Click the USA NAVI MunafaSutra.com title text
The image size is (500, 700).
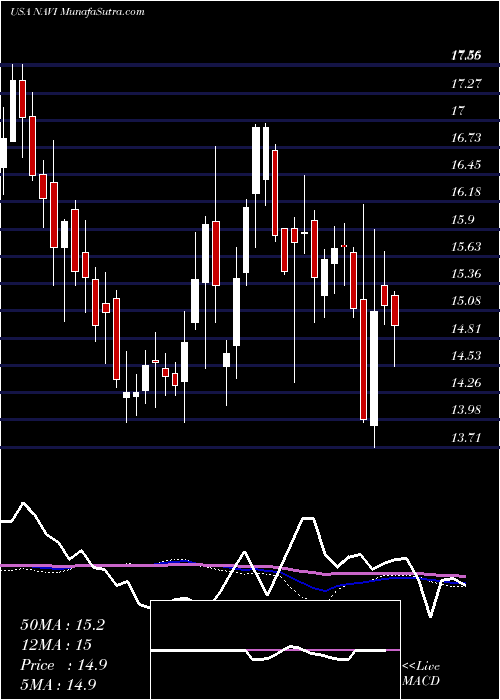[x=77, y=12]
